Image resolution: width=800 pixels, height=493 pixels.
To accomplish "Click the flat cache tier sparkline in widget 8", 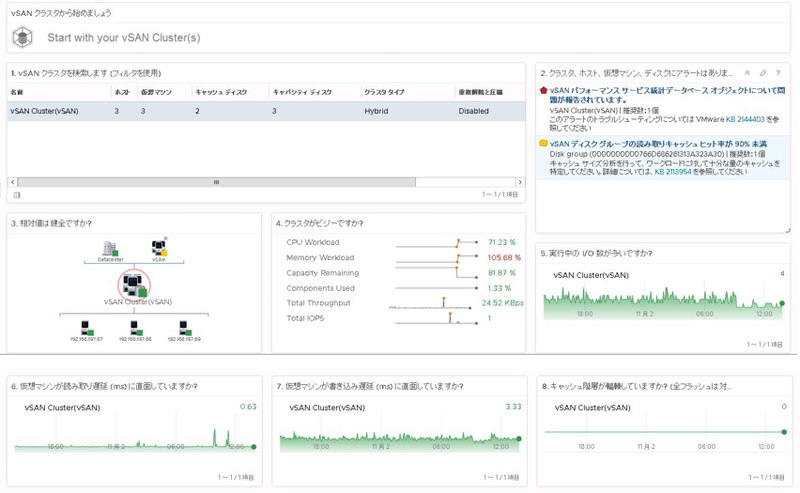I will 665,432.
